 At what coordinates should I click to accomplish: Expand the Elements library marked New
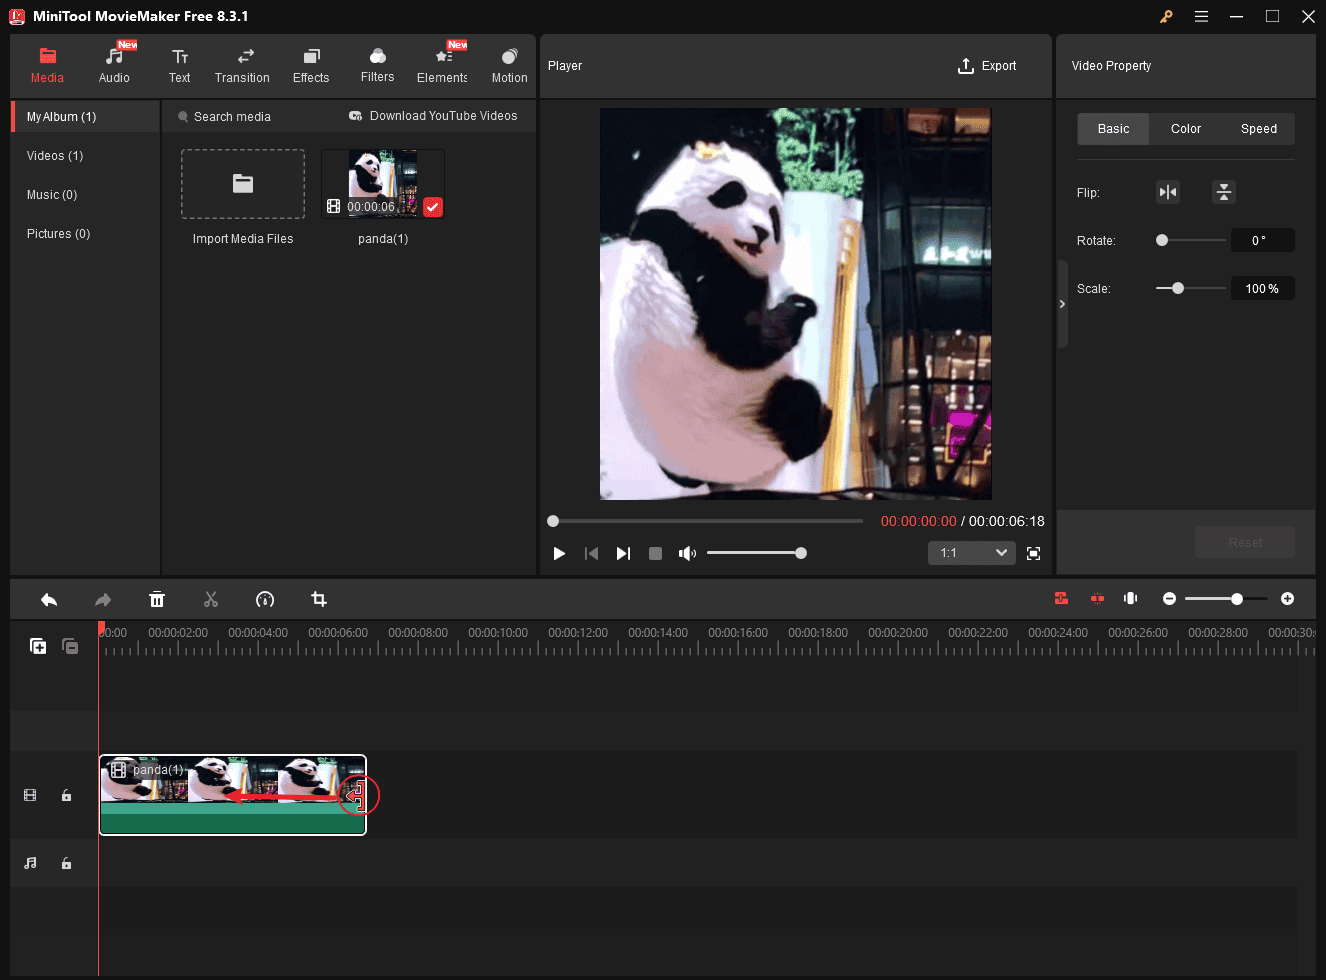(441, 65)
